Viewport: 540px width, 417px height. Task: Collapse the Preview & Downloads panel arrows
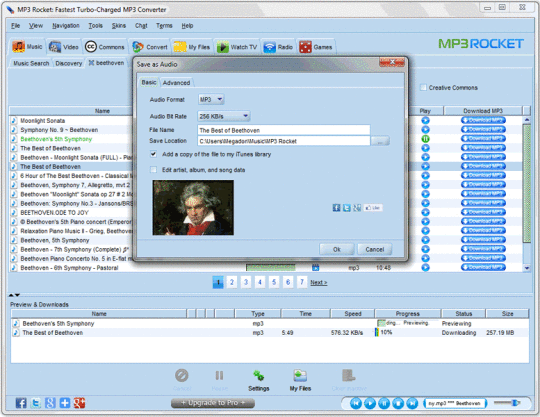[14, 295]
